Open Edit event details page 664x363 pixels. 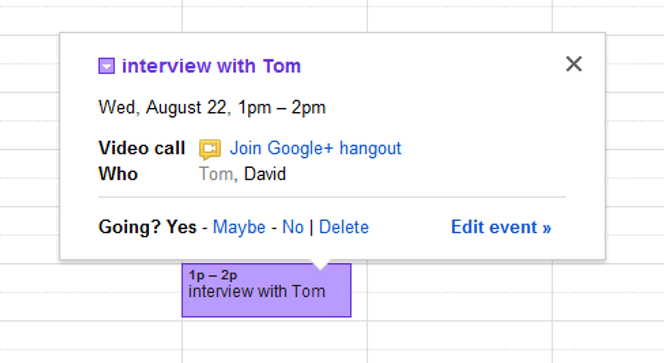[x=501, y=227]
